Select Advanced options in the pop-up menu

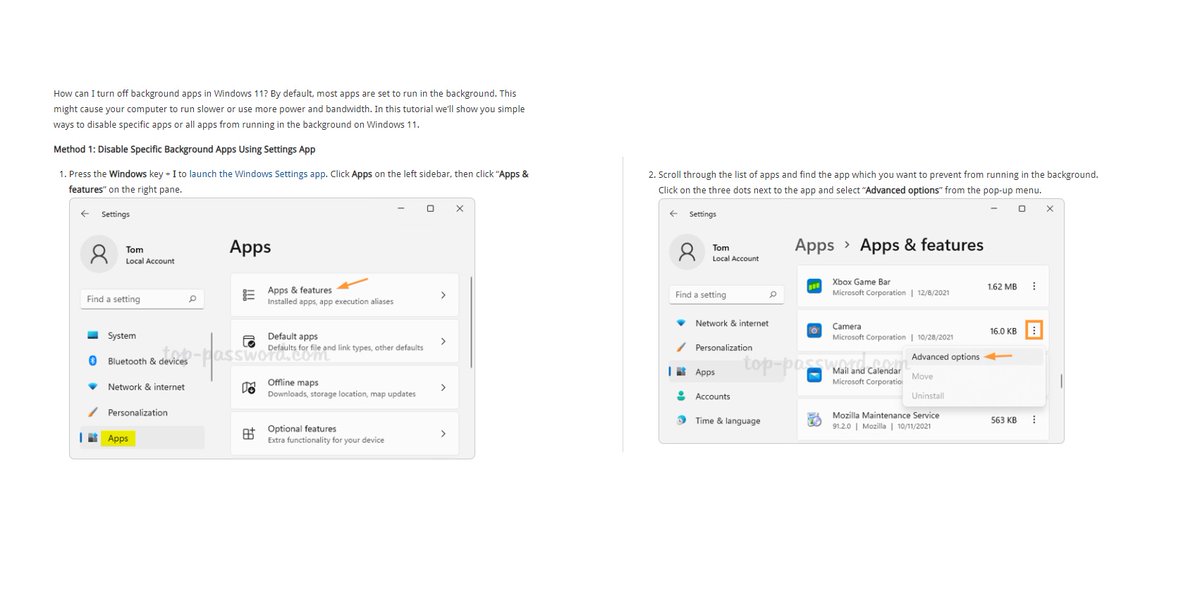click(x=946, y=356)
